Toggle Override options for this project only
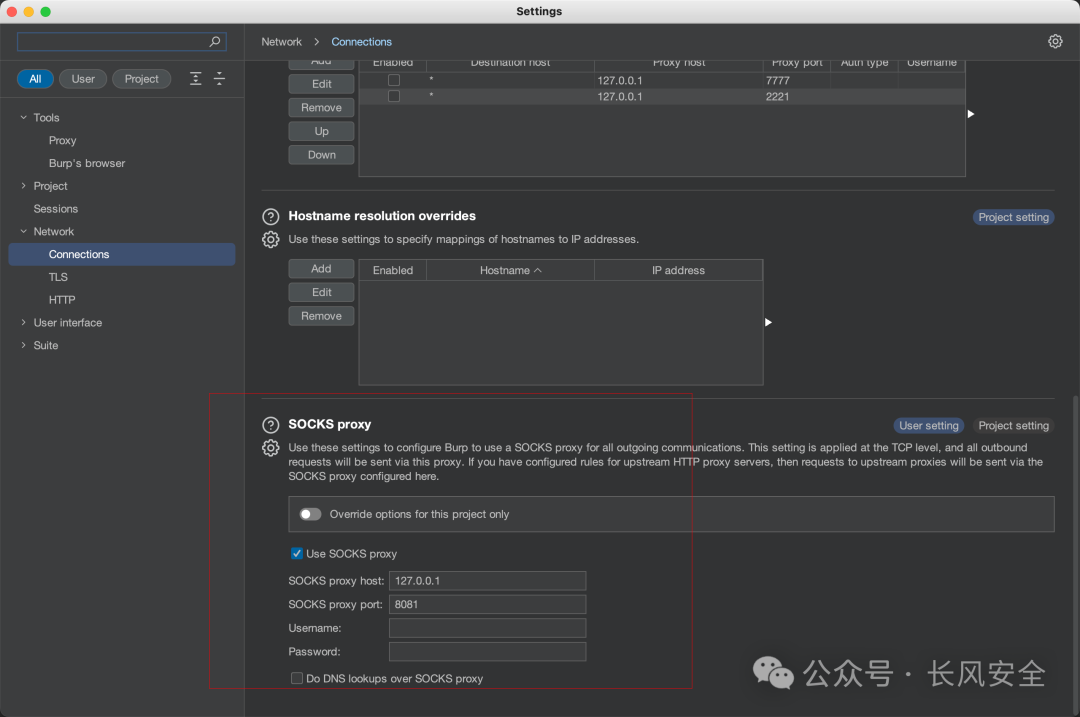Image resolution: width=1080 pixels, height=717 pixels. 311,514
